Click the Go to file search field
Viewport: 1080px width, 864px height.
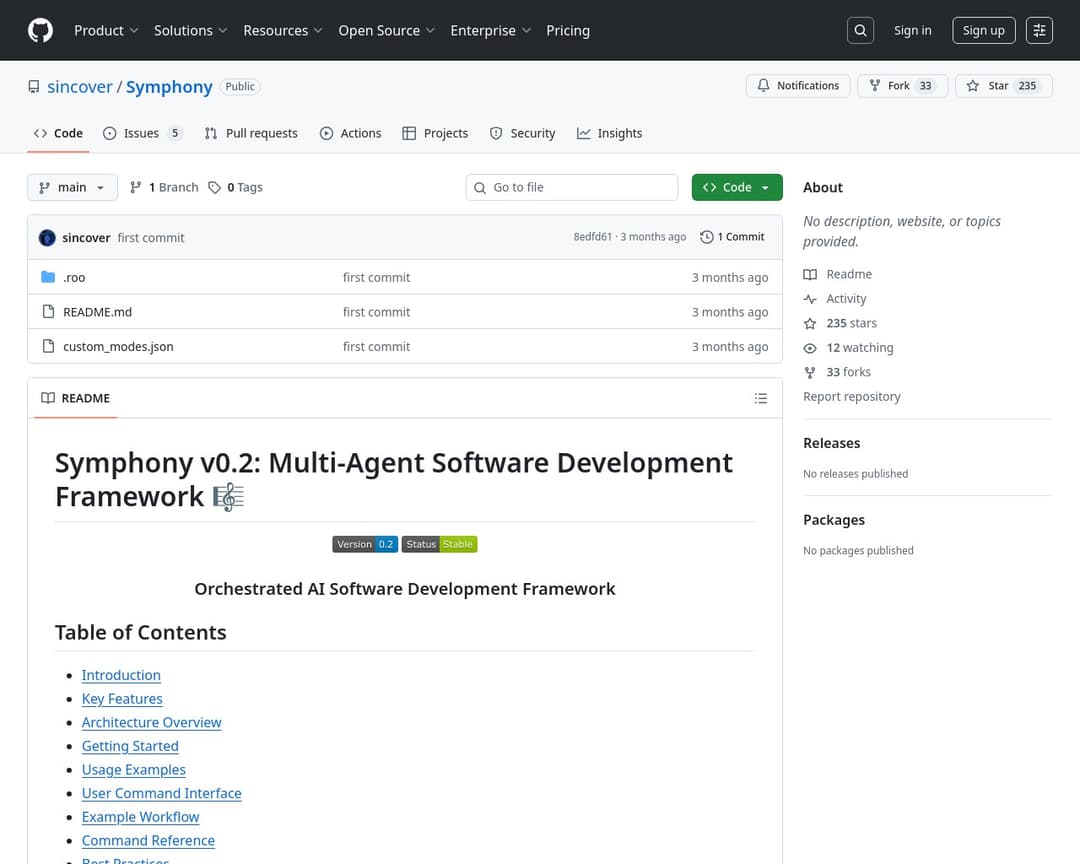572,187
